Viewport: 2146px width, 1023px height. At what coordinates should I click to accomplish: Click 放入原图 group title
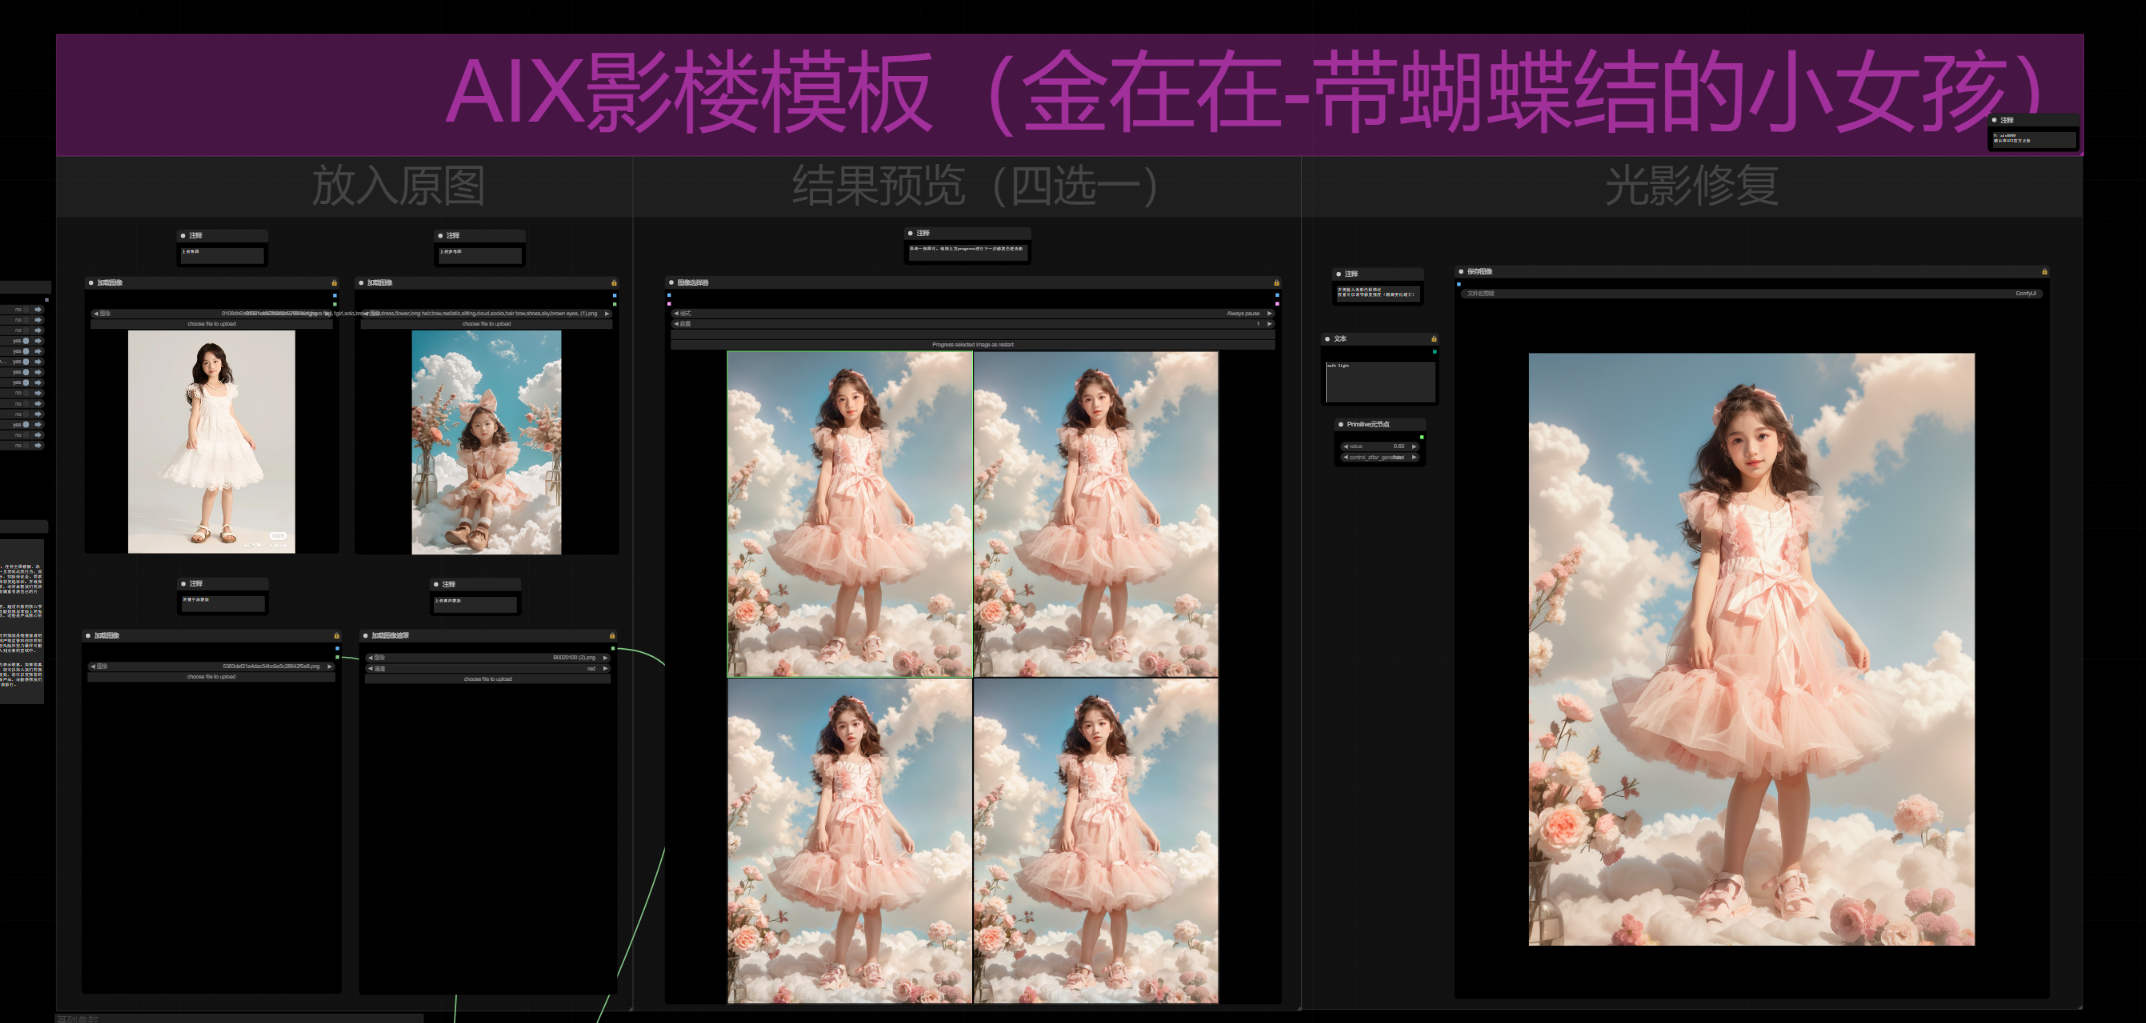tap(399, 186)
